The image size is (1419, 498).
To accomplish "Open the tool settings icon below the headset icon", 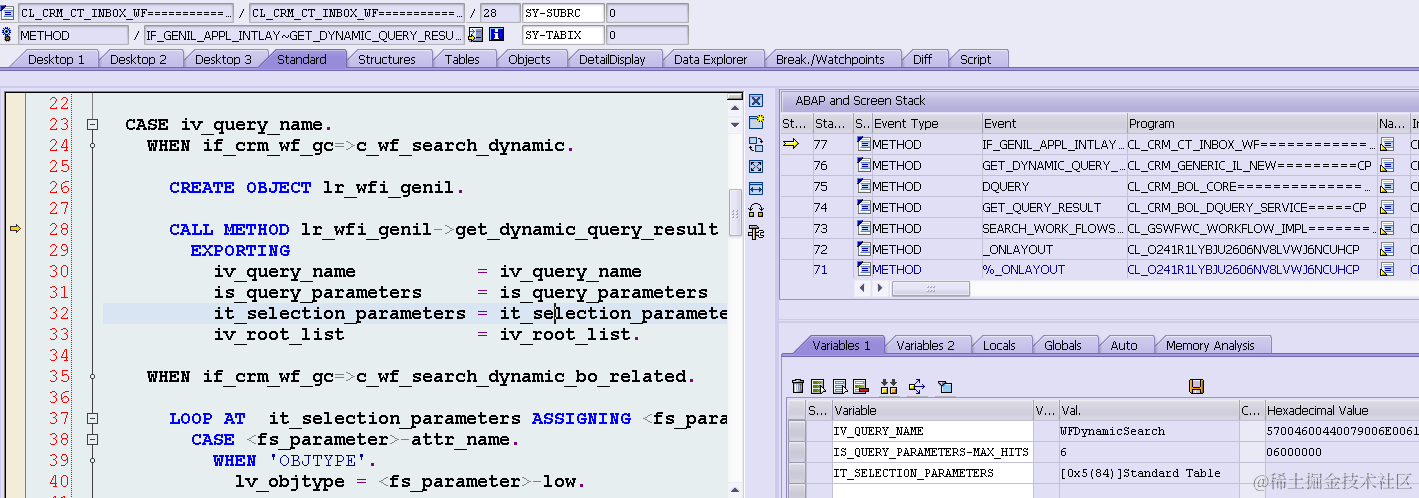I will 756,232.
